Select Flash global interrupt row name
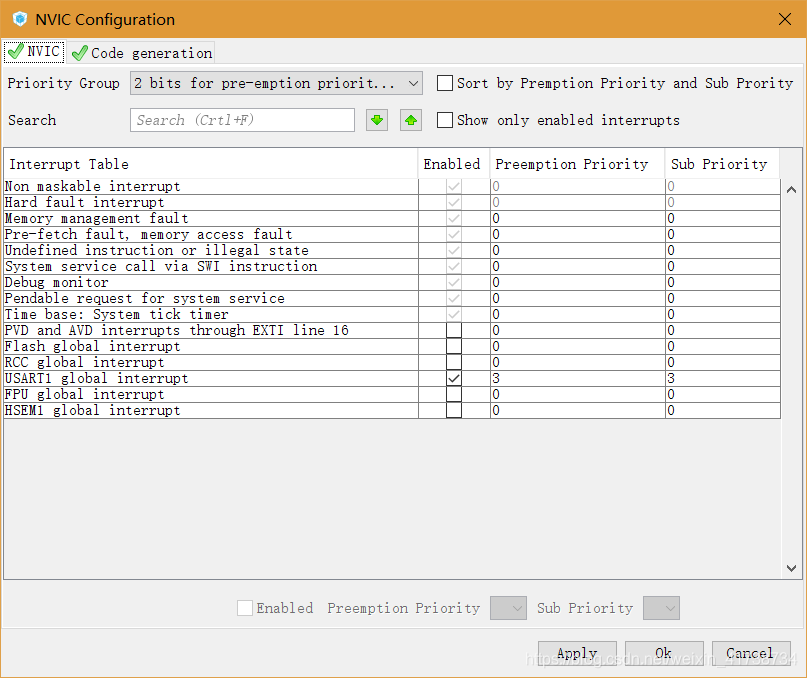Image resolution: width=807 pixels, height=678 pixels. [93, 346]
